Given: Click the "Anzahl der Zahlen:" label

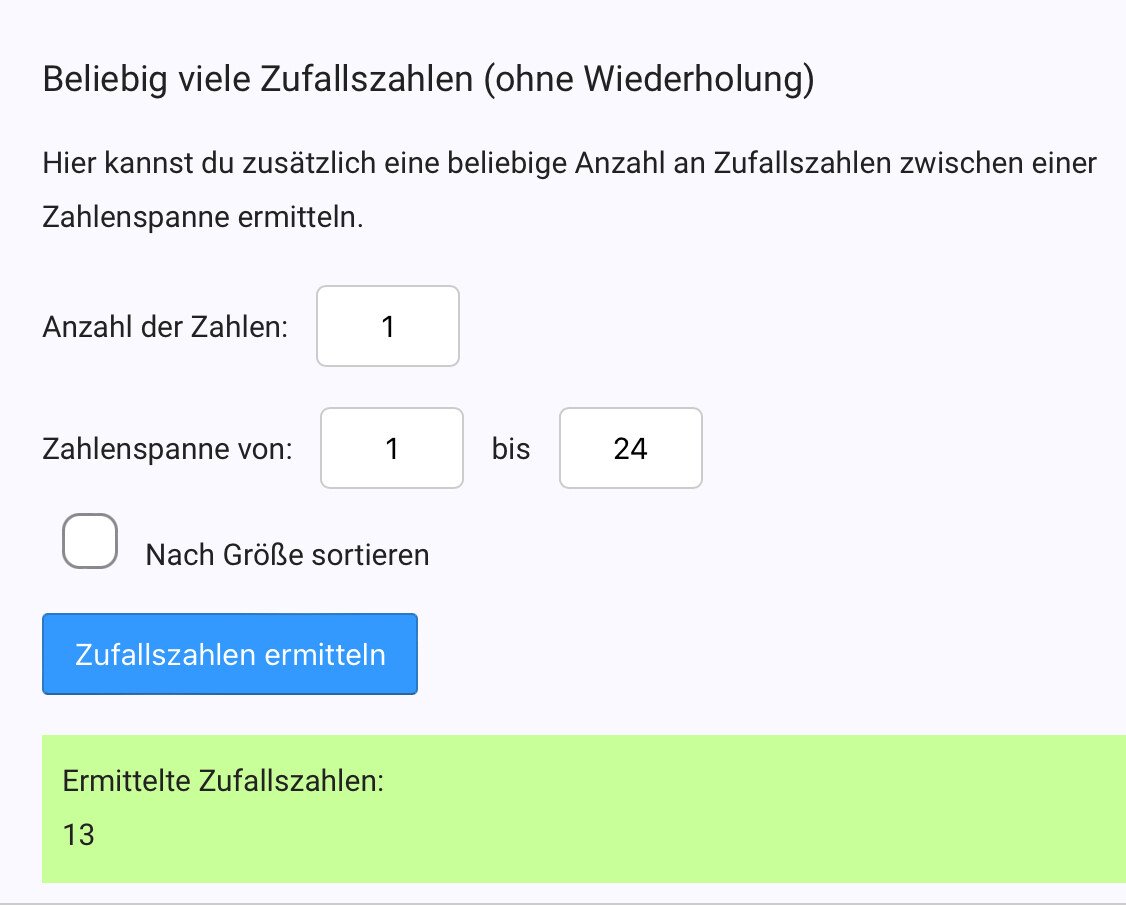Looking at the screenshot, I should click(165, 327).
